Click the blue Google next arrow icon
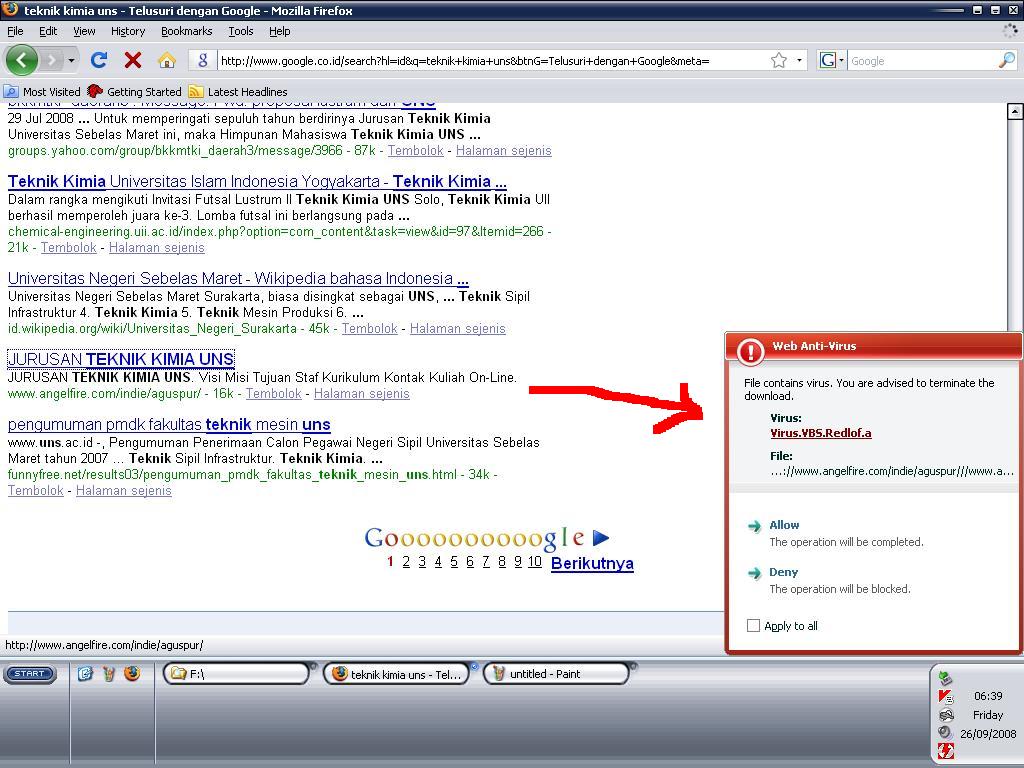The image size is (1024, 768). 601,537
